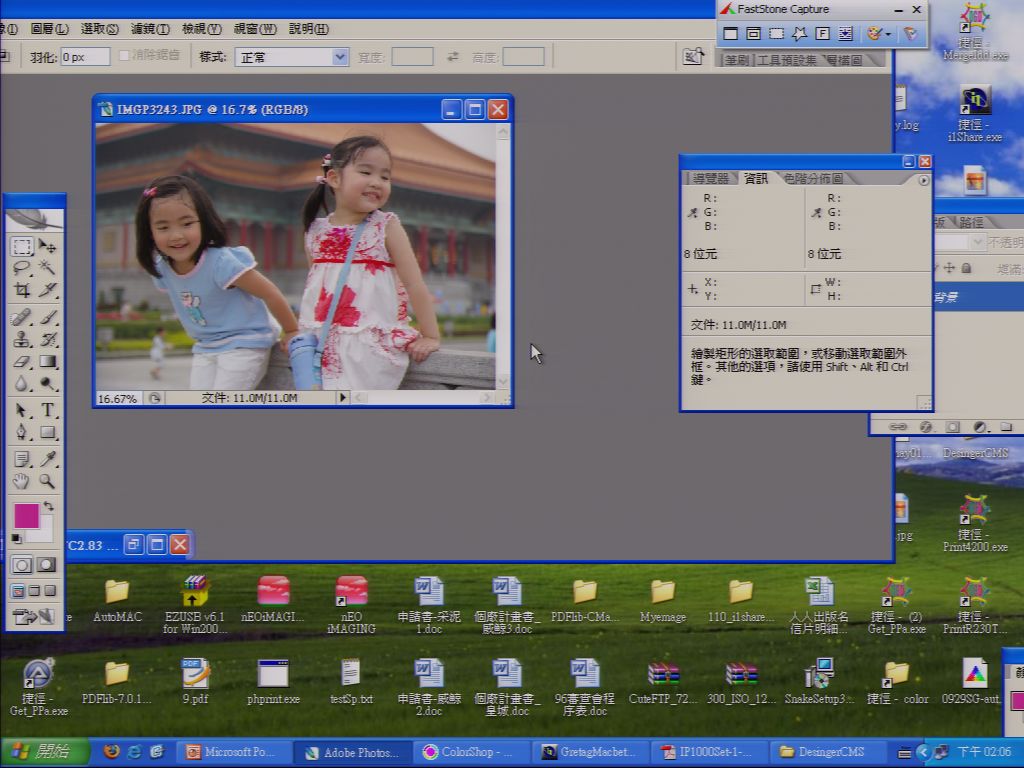The width and height of the screenshot is (1024, 768).
Task: Expand the document status bar arrow menu
Action: 342,397
